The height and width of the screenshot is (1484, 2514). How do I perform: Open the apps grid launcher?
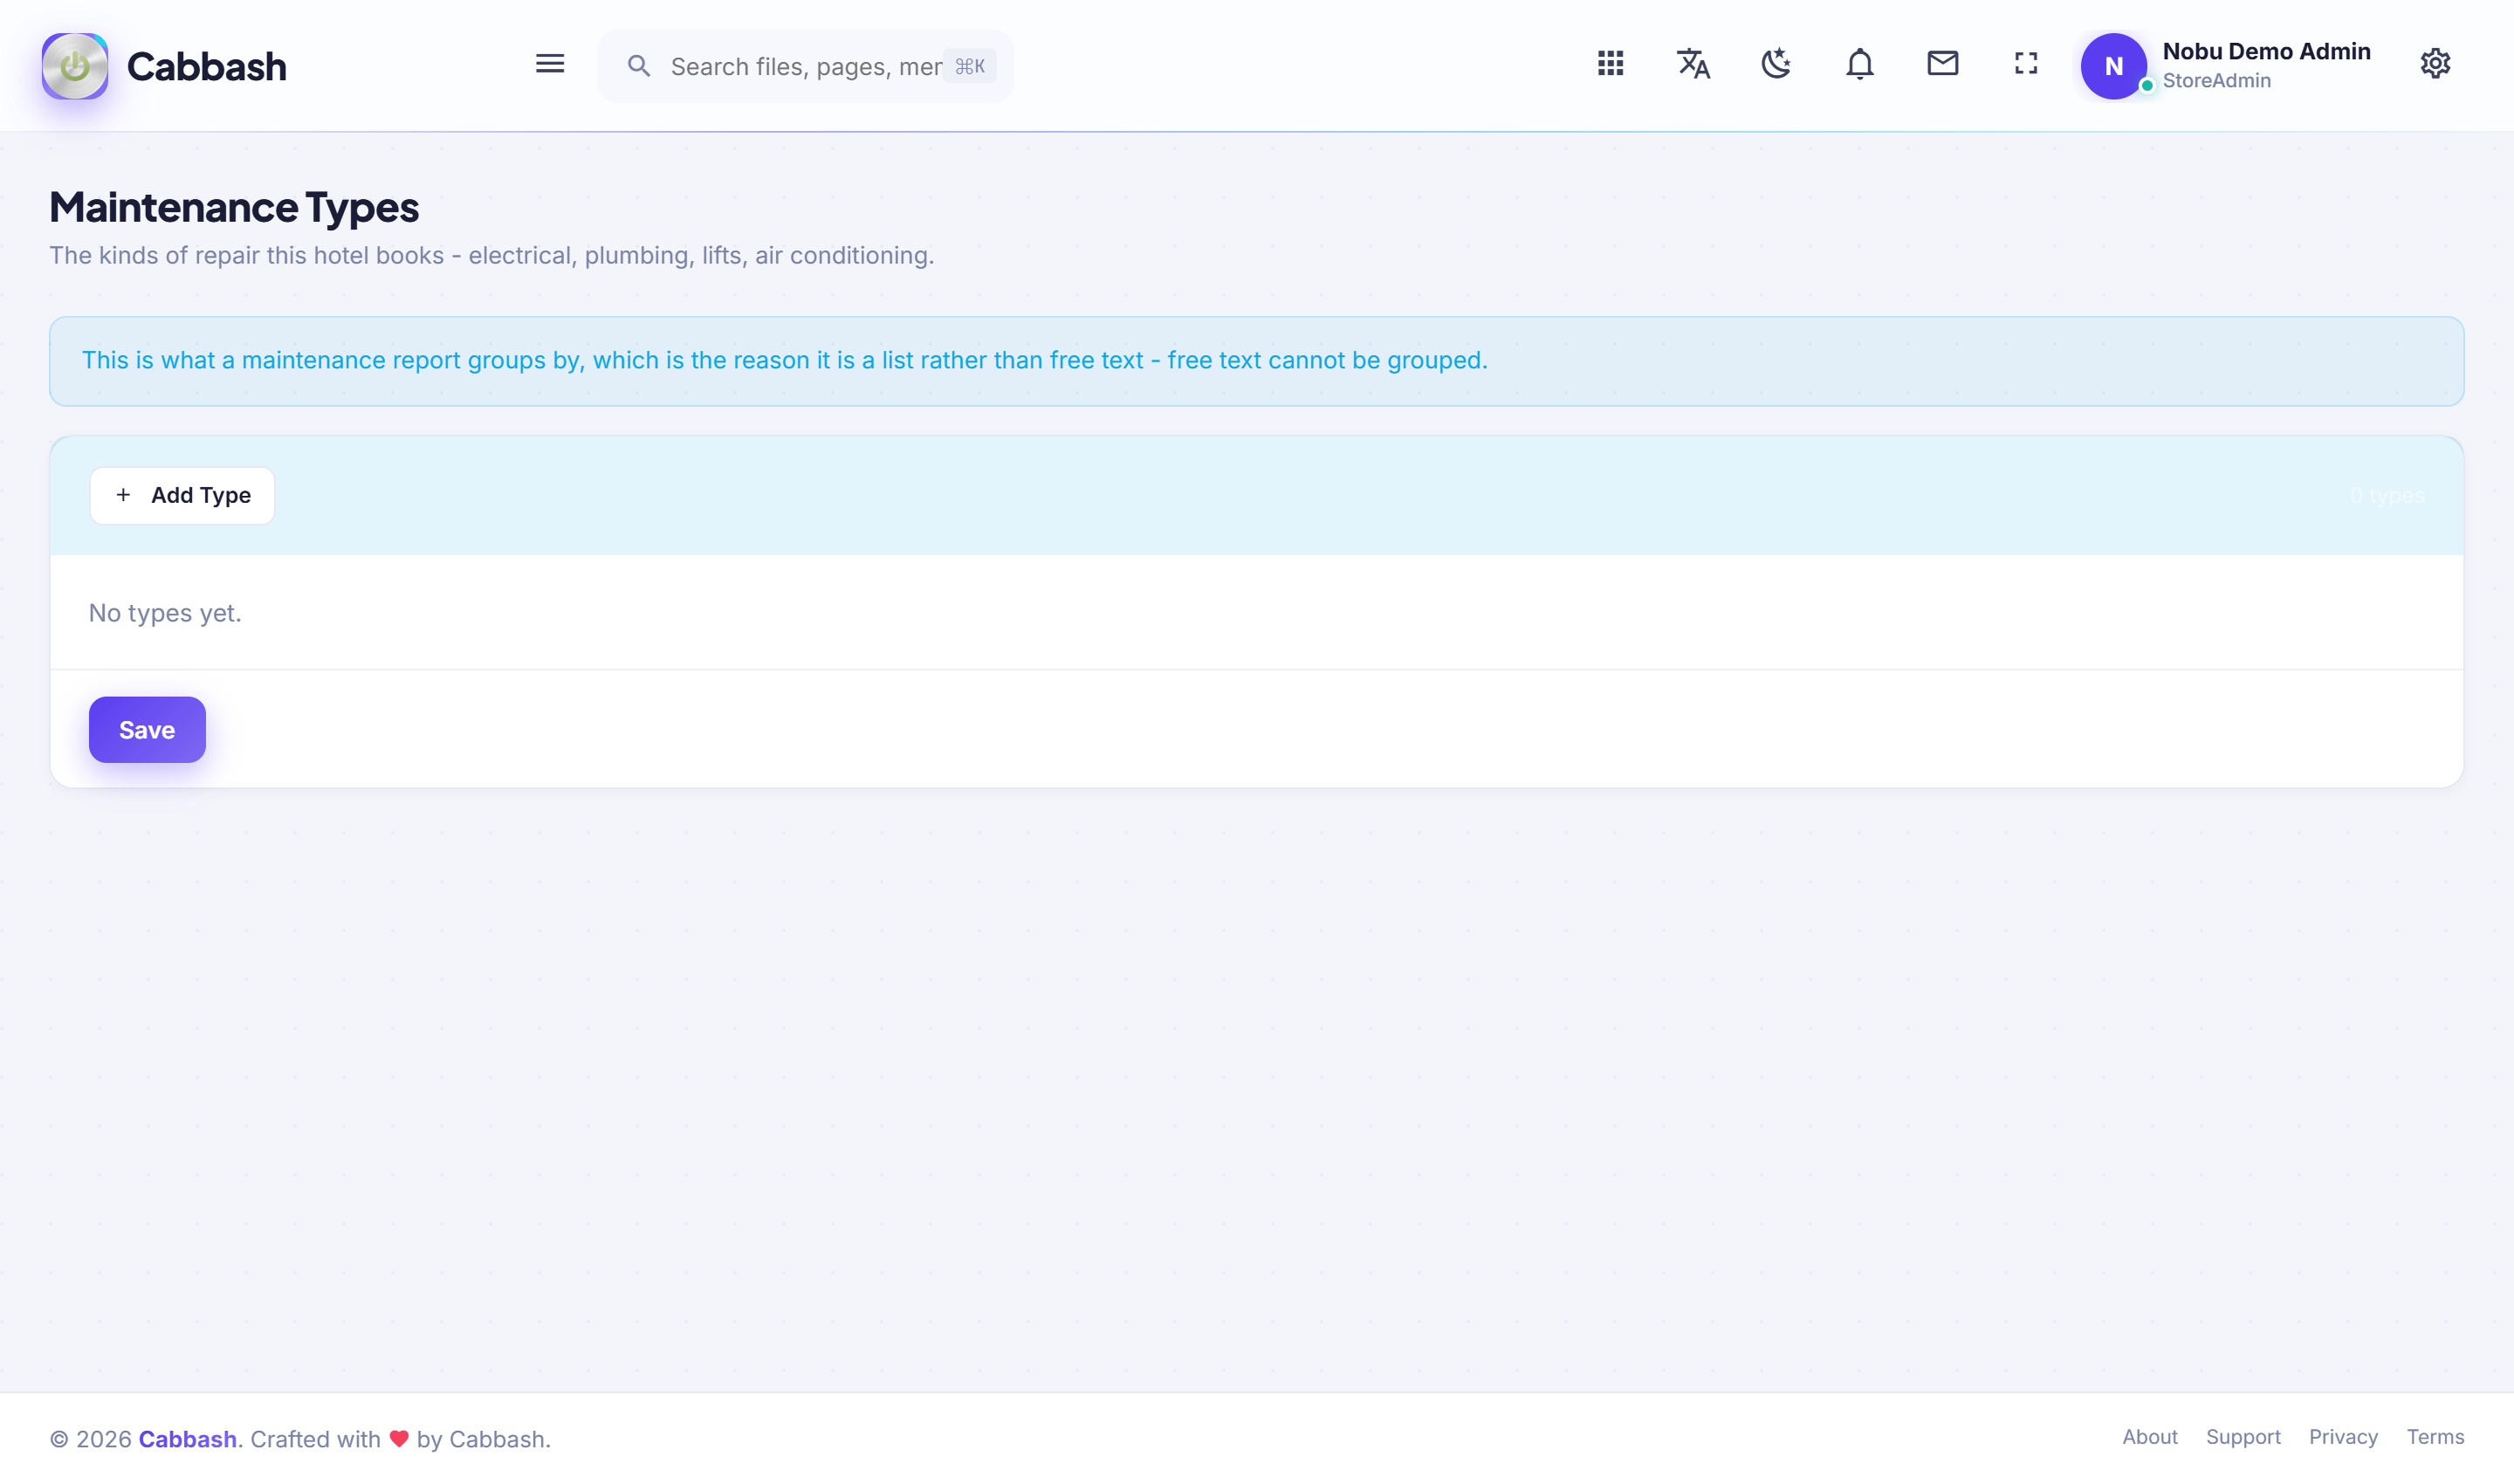[x=1610, y=64]
